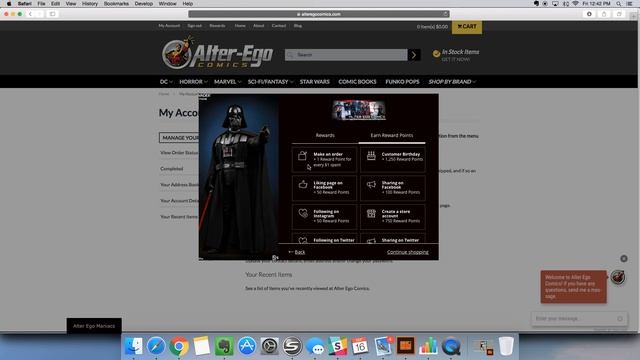
Task: Click the Make an order bag icon
Action: (302, 156)
